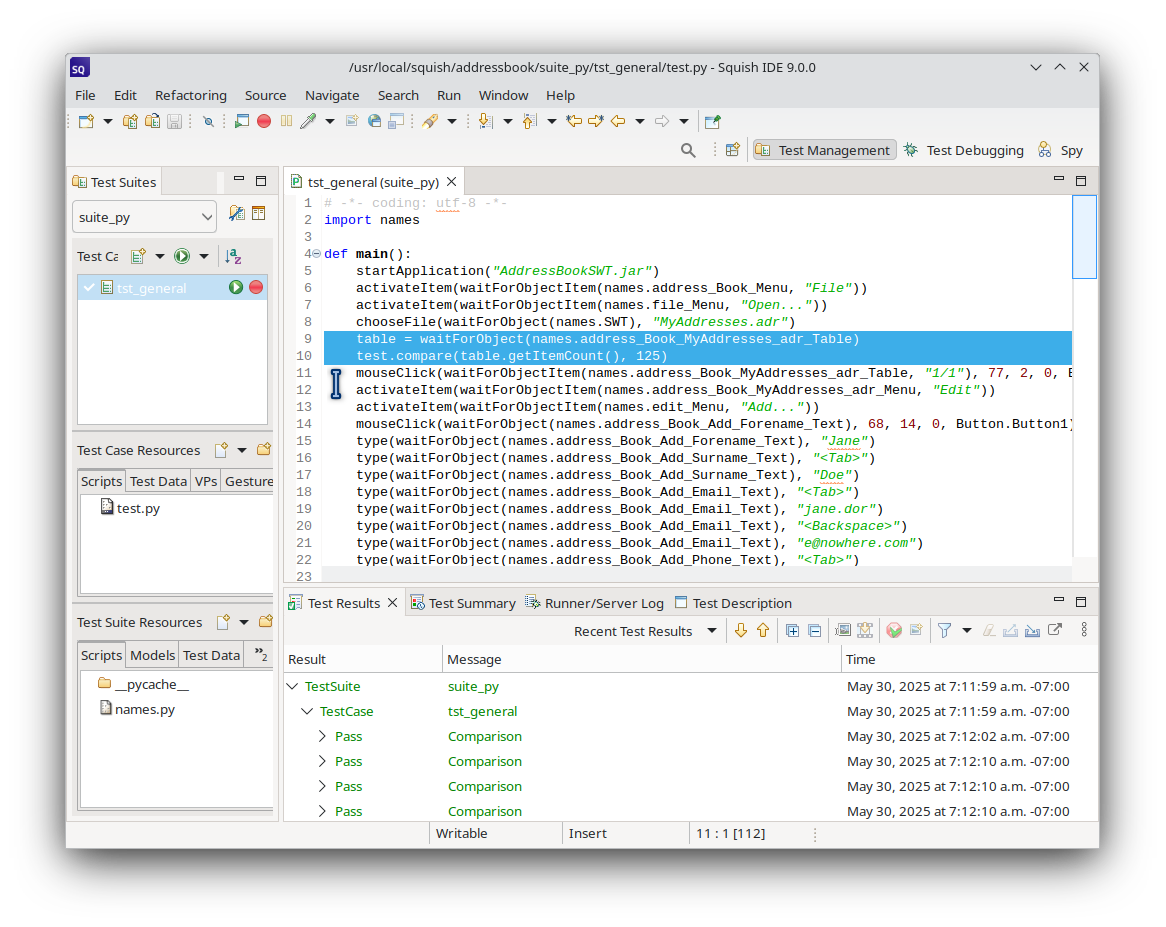Run the tst_general test case with green play icon
The image size is (1166, 927).
pos(236,288)
